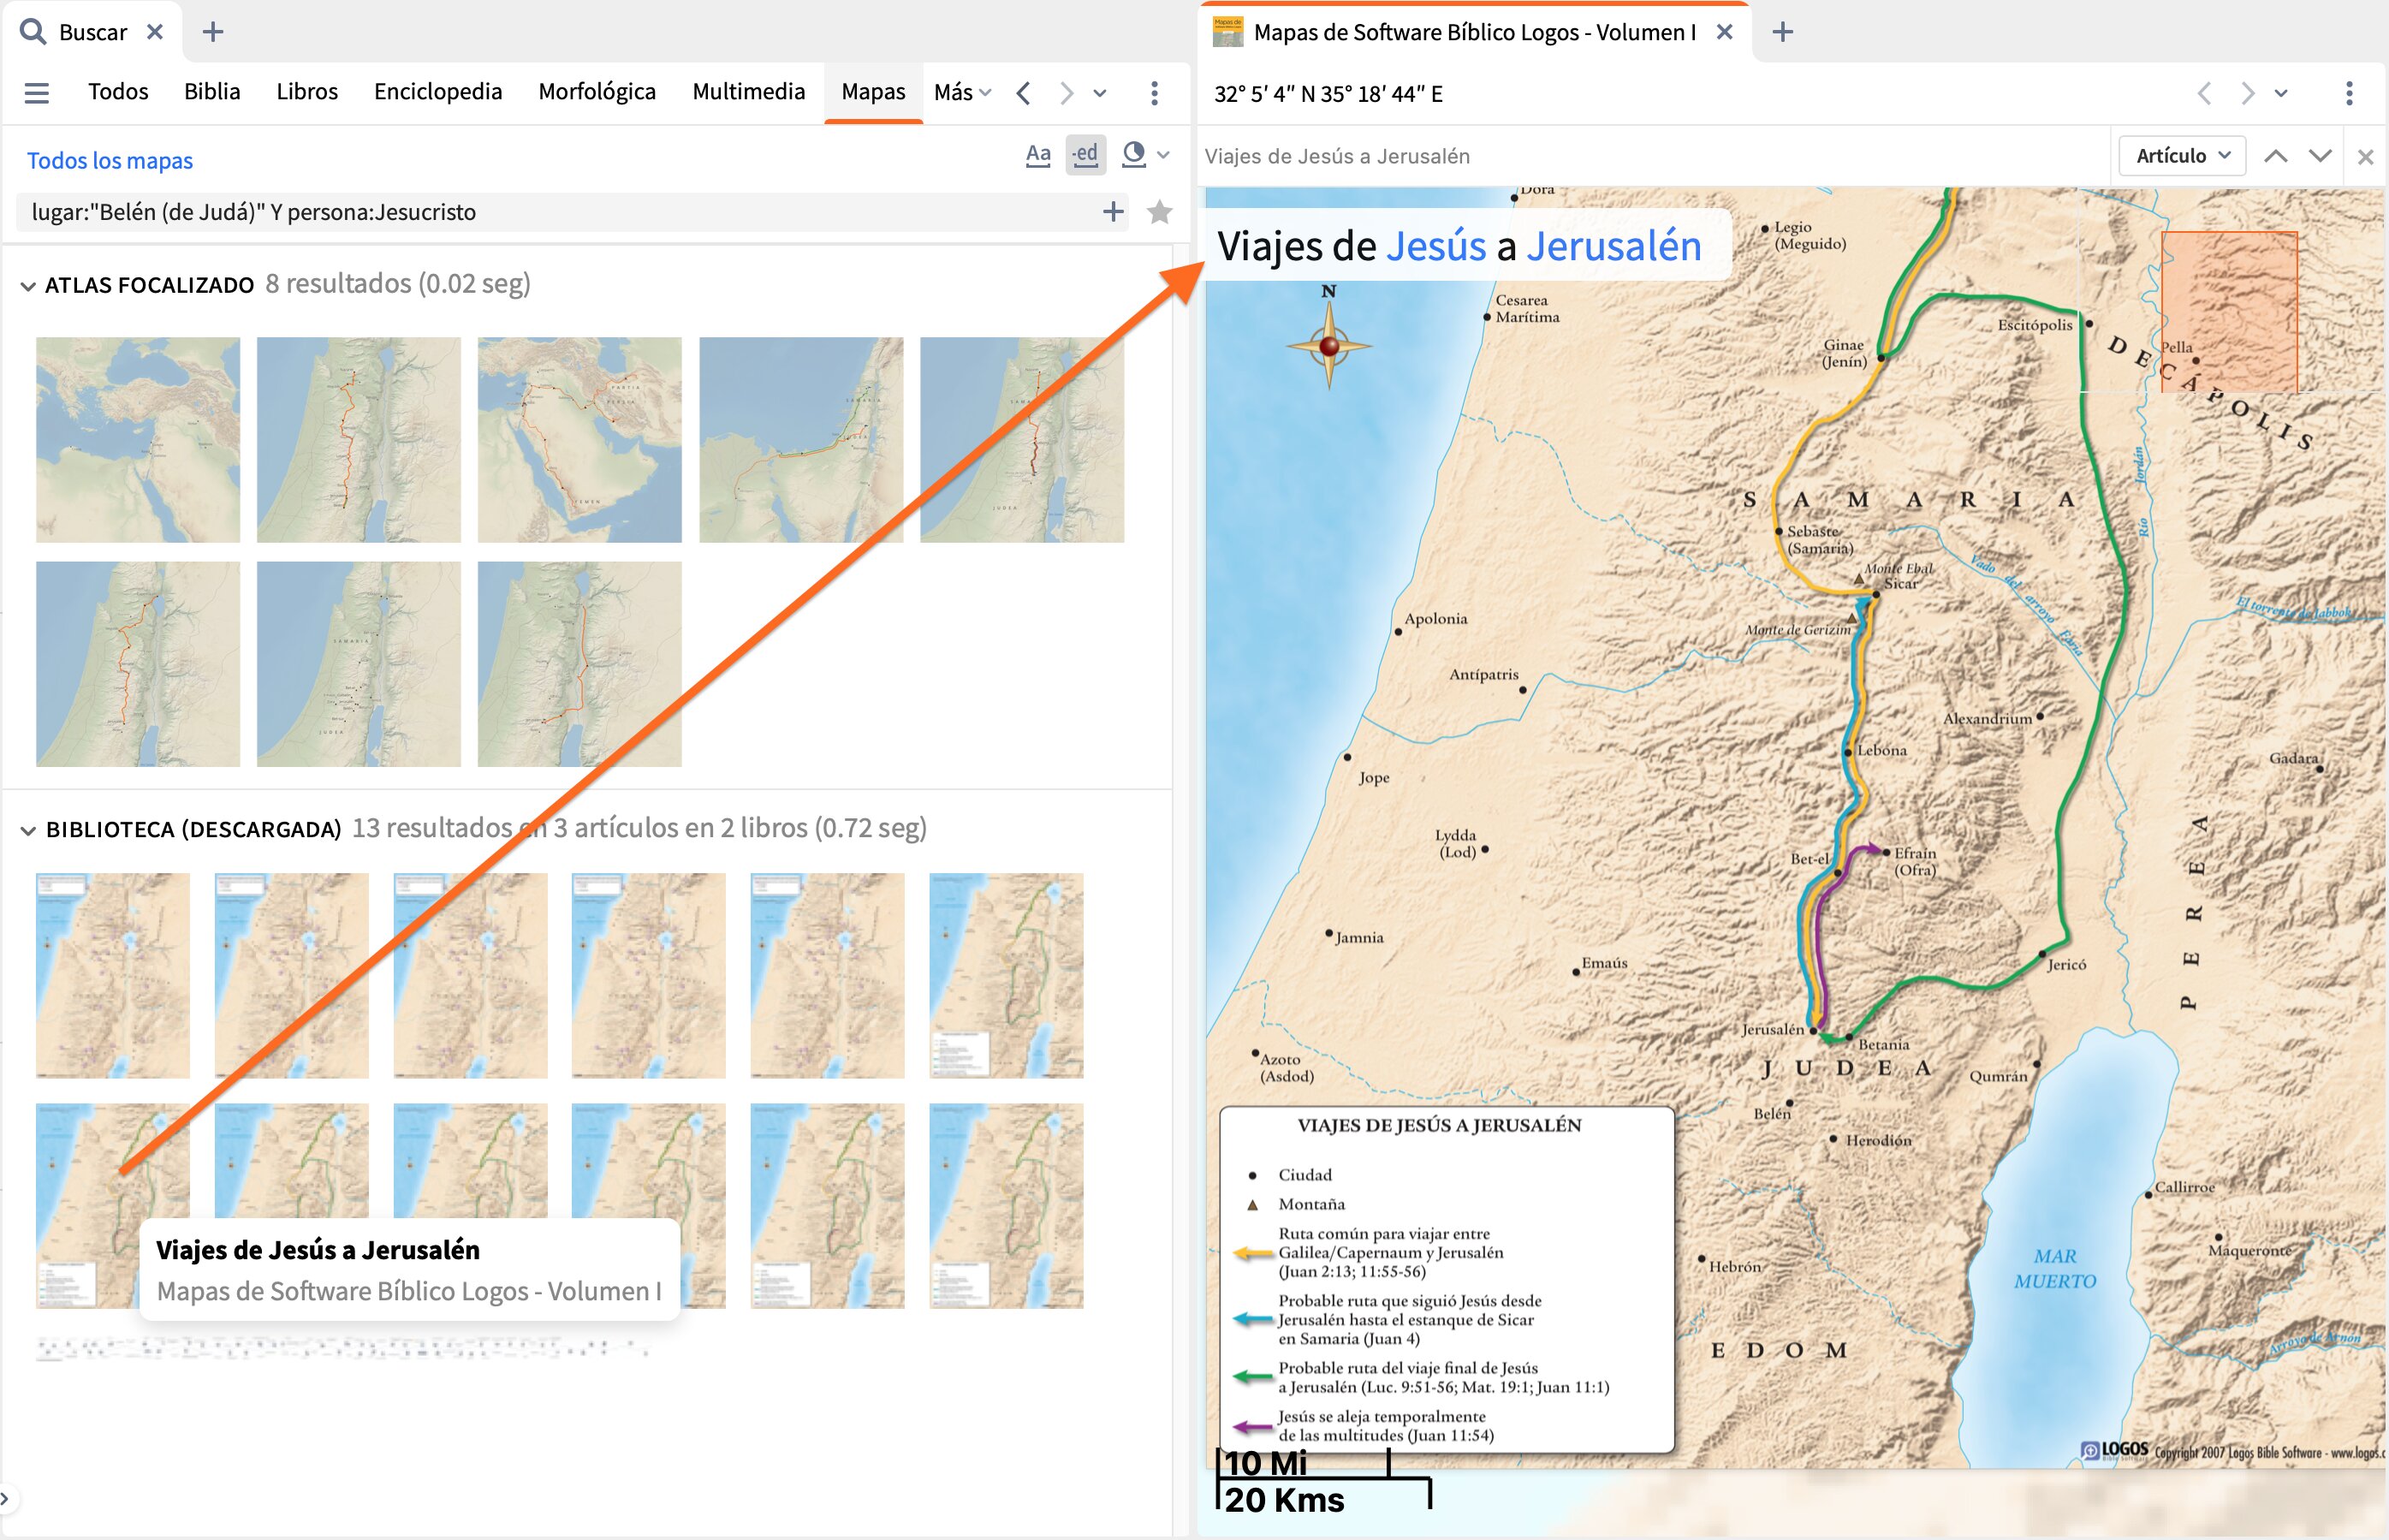Go to next article with down chevron

pyautogui.click(x=2320, y=156)
